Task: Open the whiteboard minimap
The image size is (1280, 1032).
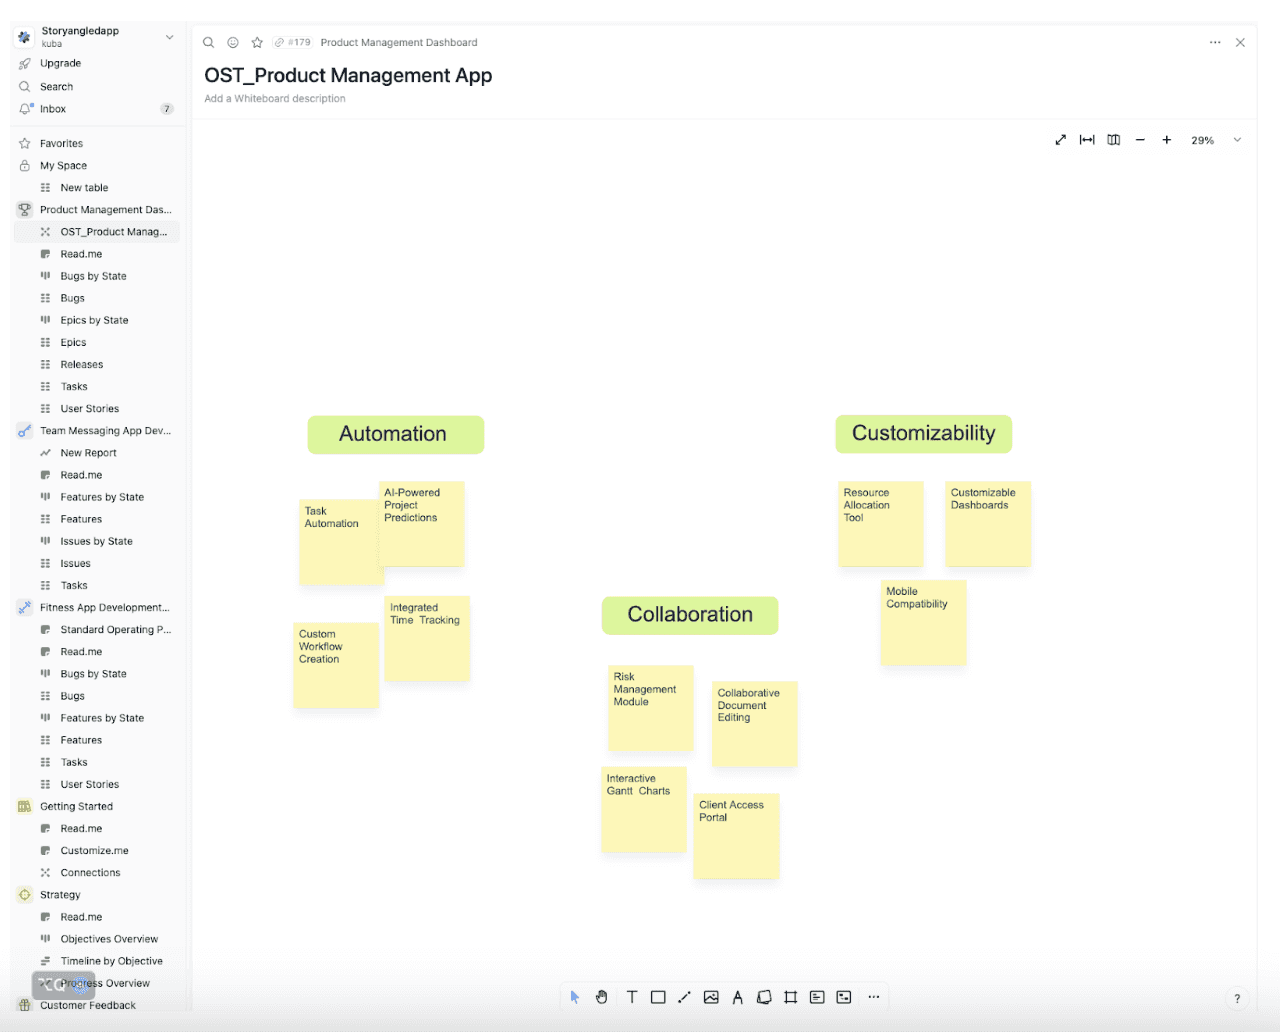Action: point(1113,140)
